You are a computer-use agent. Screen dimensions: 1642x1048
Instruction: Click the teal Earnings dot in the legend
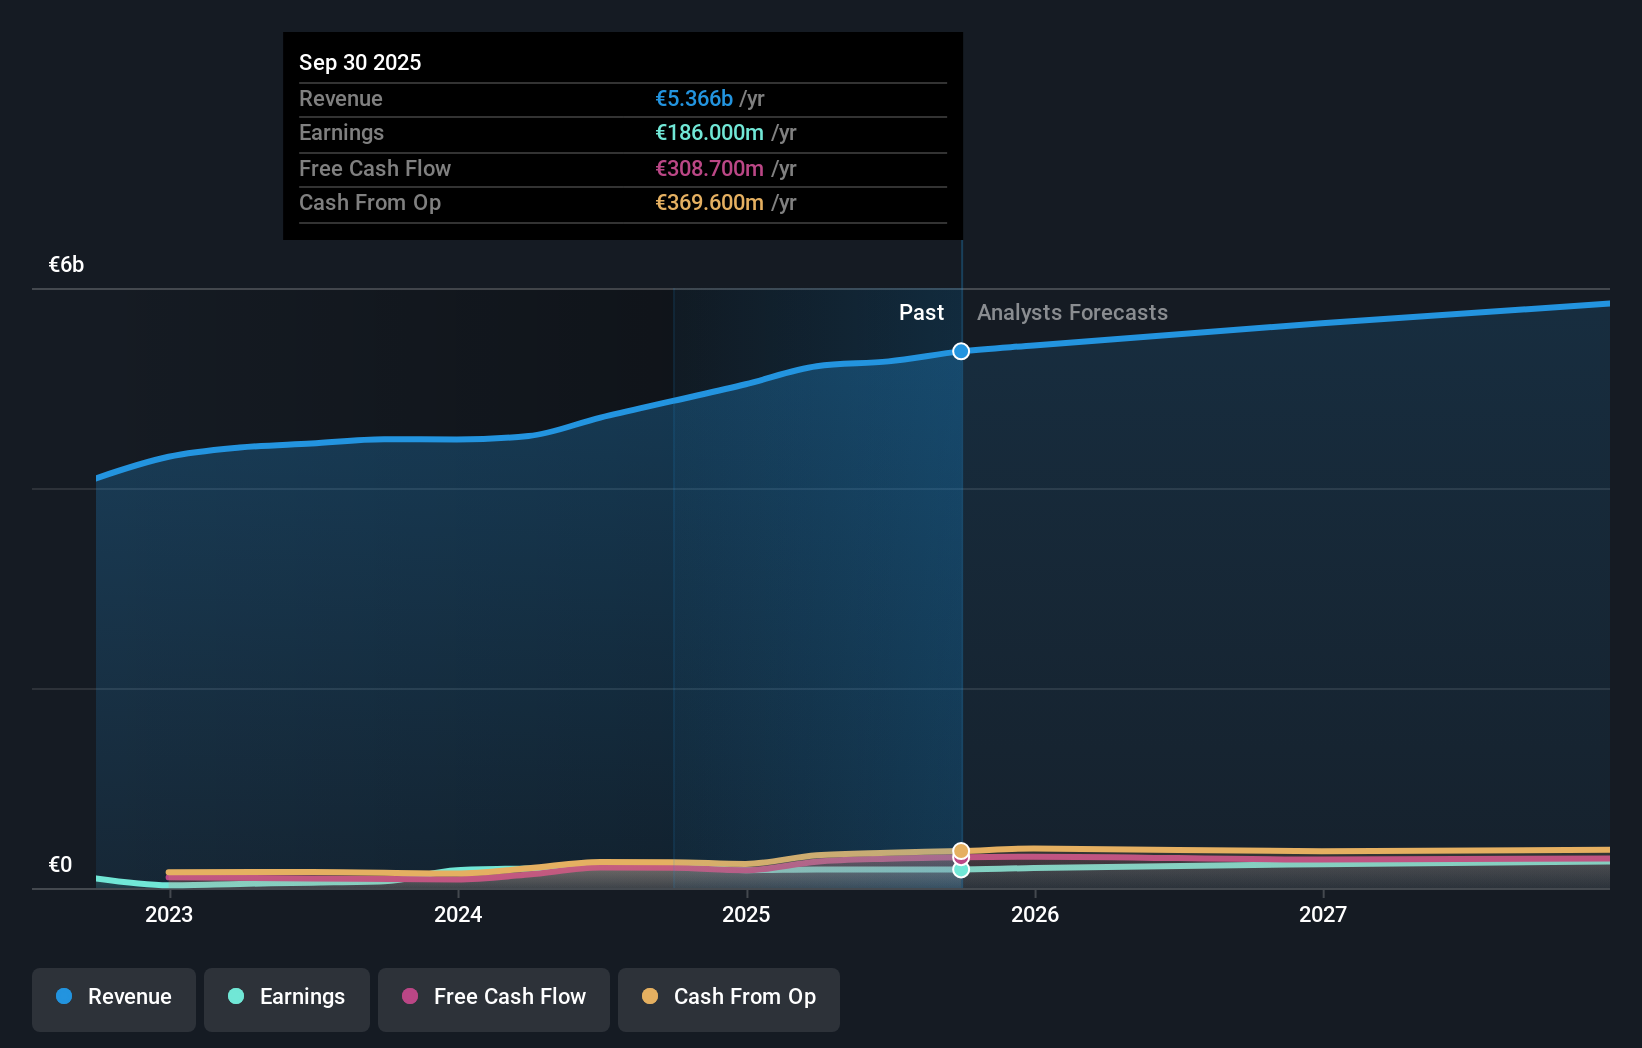click(x=234, y=996)
